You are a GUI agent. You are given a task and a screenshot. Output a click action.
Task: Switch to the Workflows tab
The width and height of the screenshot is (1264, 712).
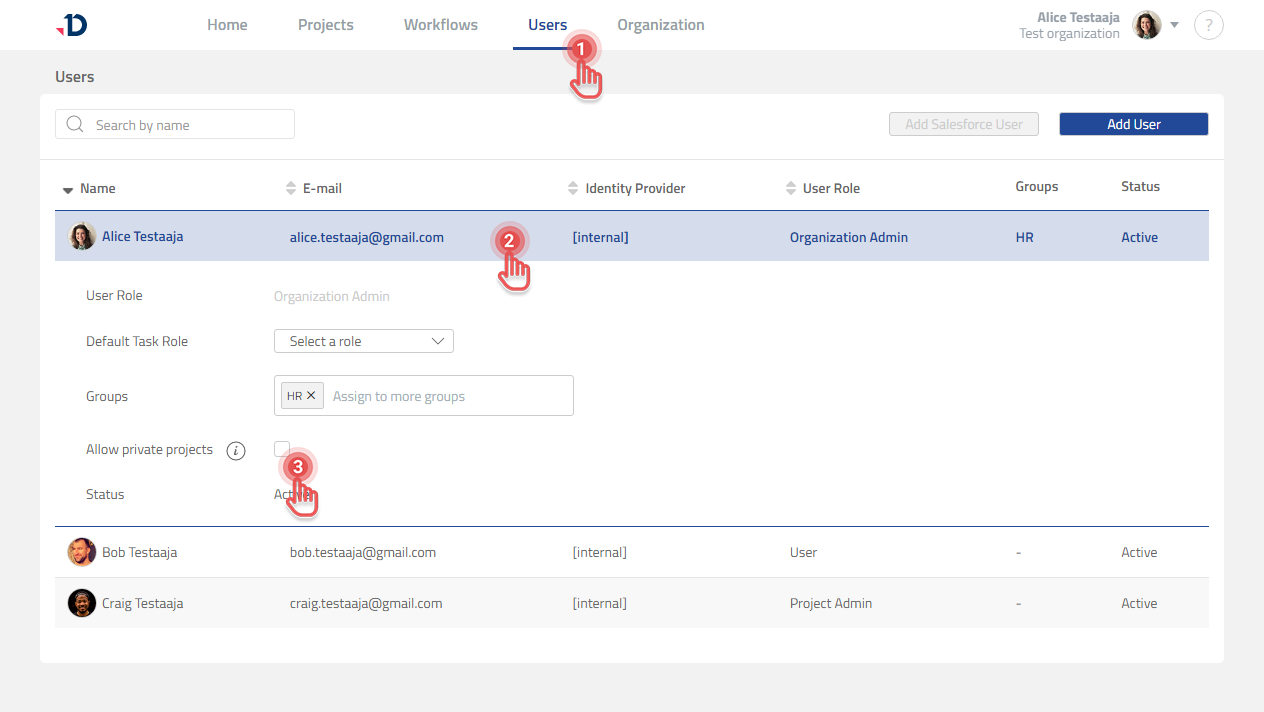[440, 24]
